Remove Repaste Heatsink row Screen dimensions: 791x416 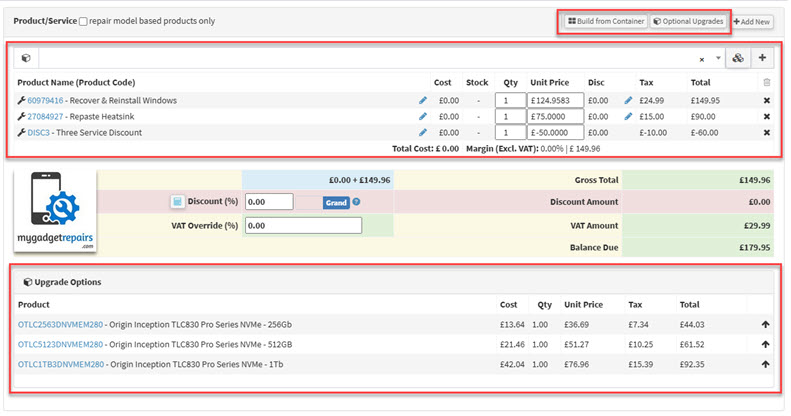point(767,116)
